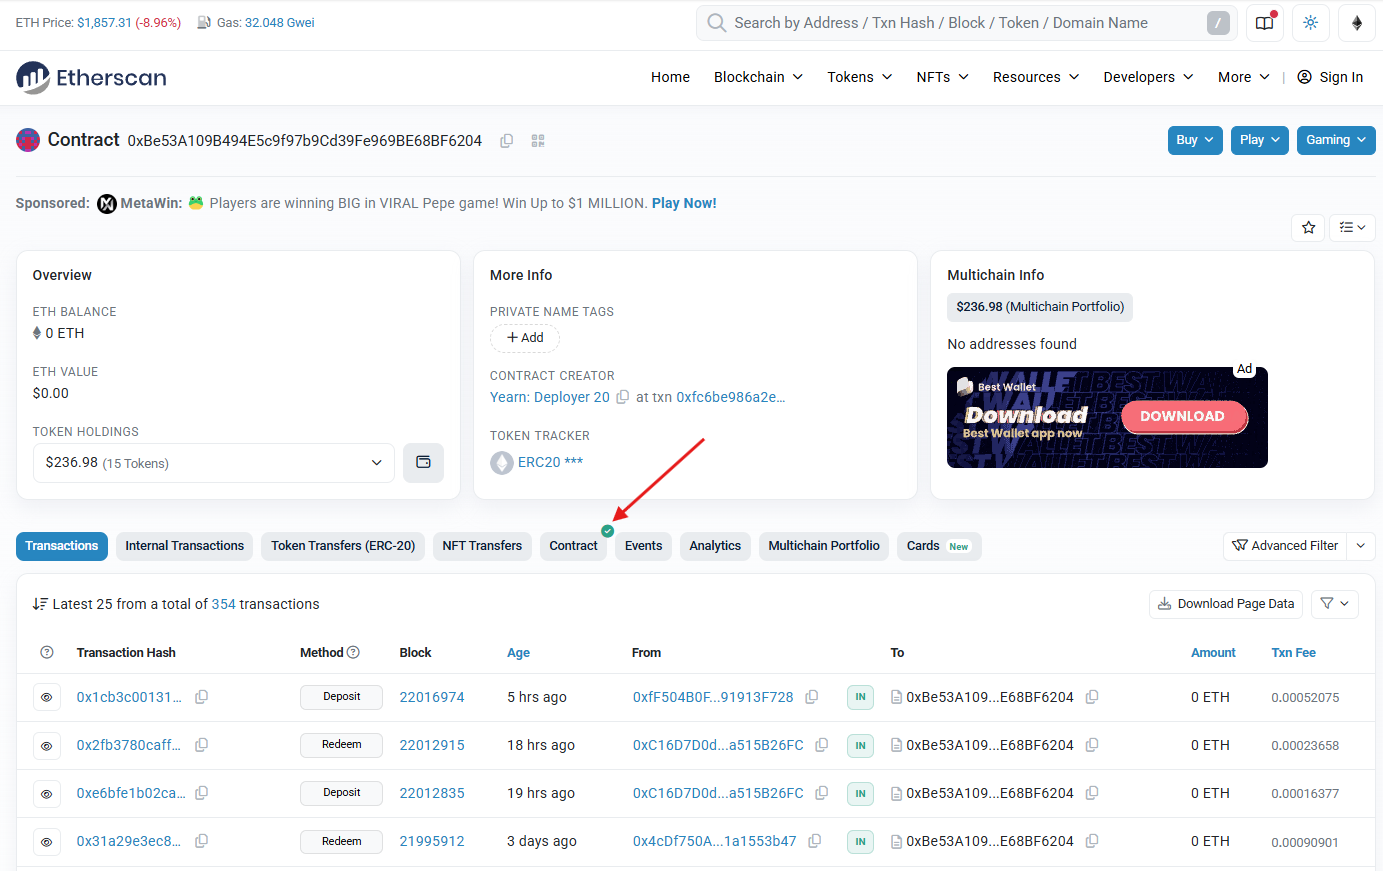Click Download Page Data button
This screenshot has width=1383, height=871.
click(1225, 604)
